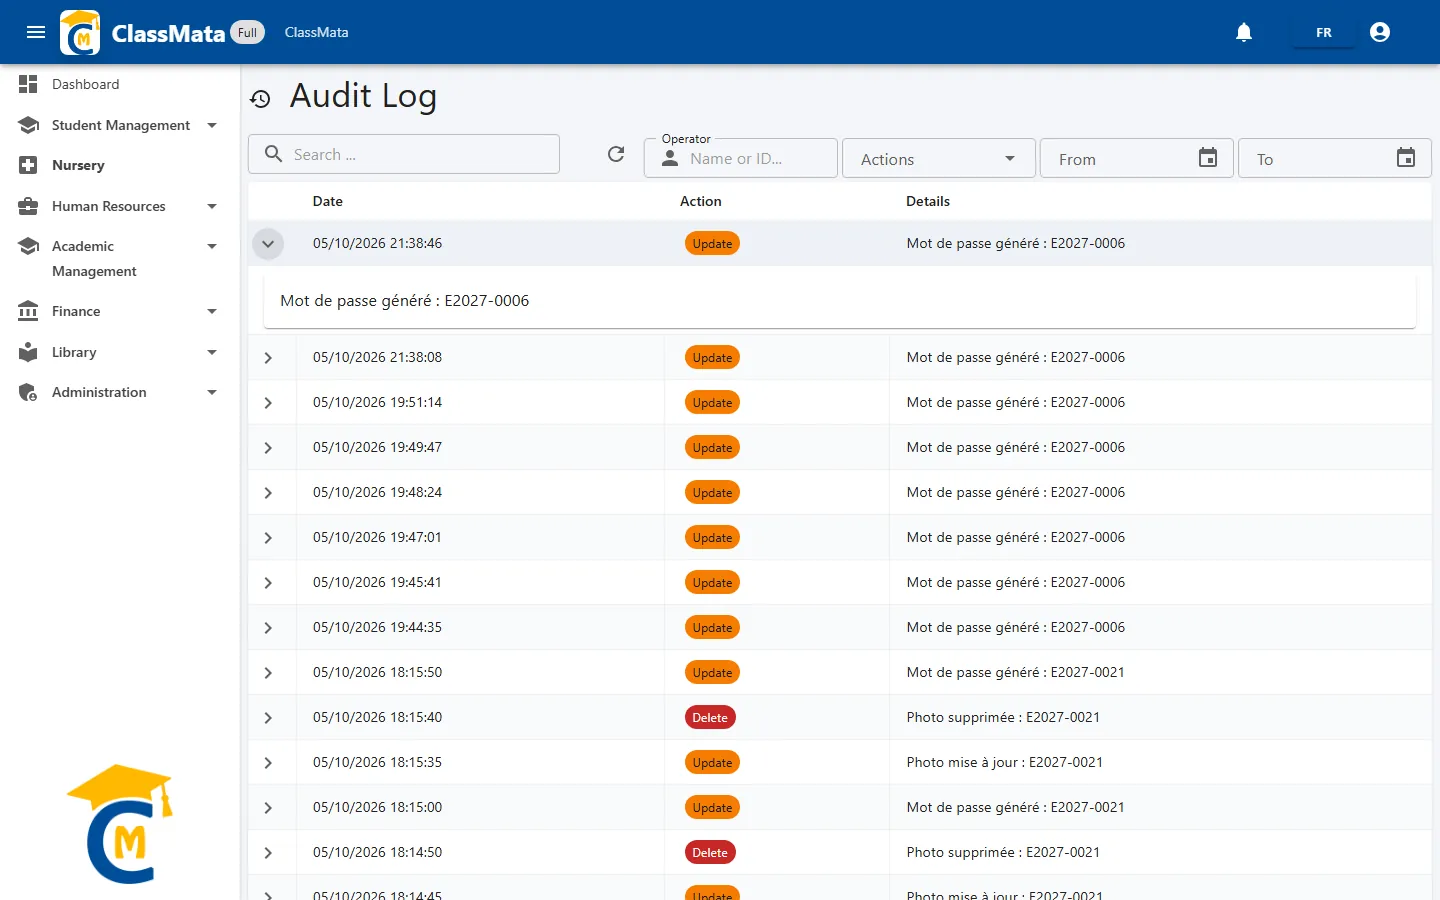
Task: Click in the Search field
Action: [x=404, y=154]
